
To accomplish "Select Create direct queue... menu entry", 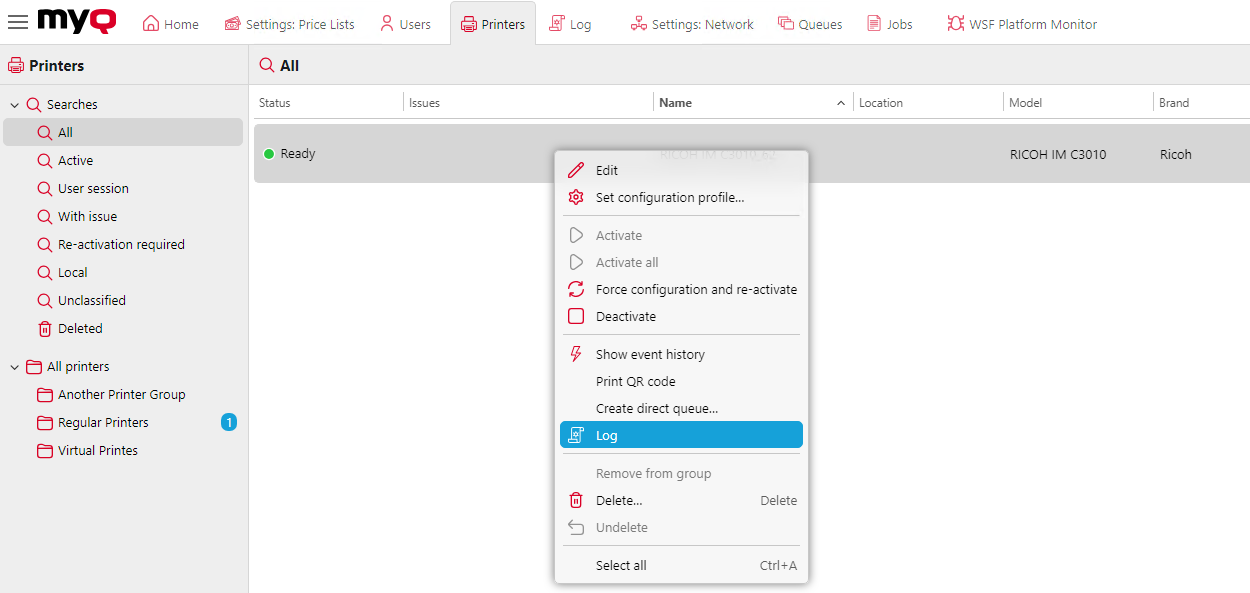I will tap(656, 408).
